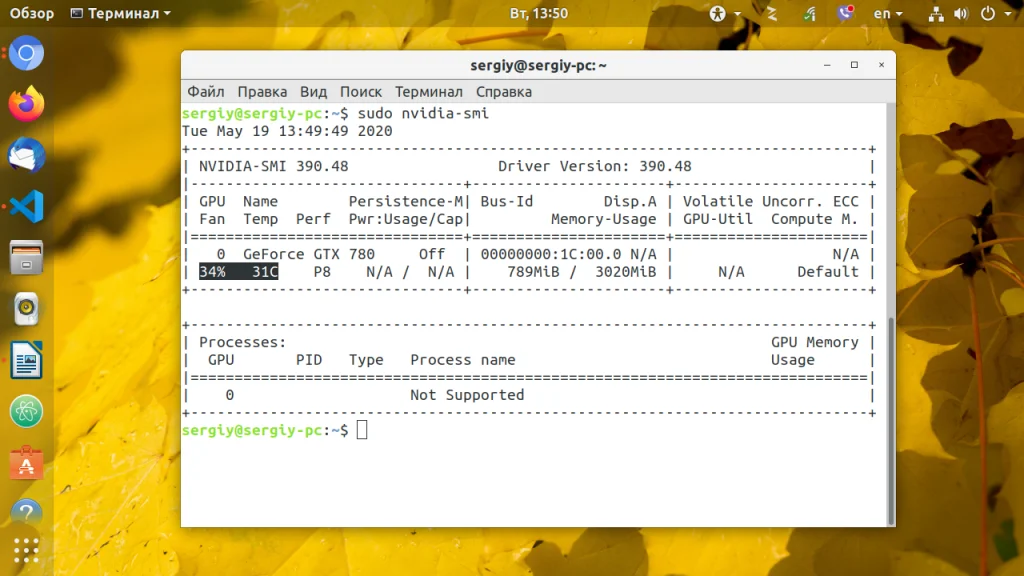Screen dimensions: 1024x576
Task: Click the Viber tray icon
Action: 845,14
